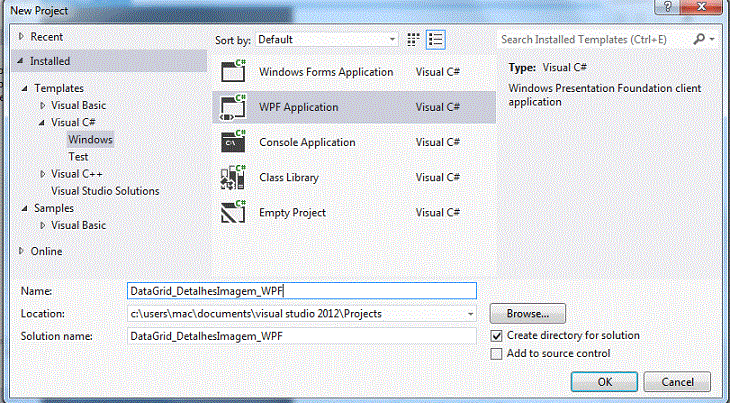Click the WPF Application template icon
The height and width of the screenshot is (403, 730).
(233, 107)
